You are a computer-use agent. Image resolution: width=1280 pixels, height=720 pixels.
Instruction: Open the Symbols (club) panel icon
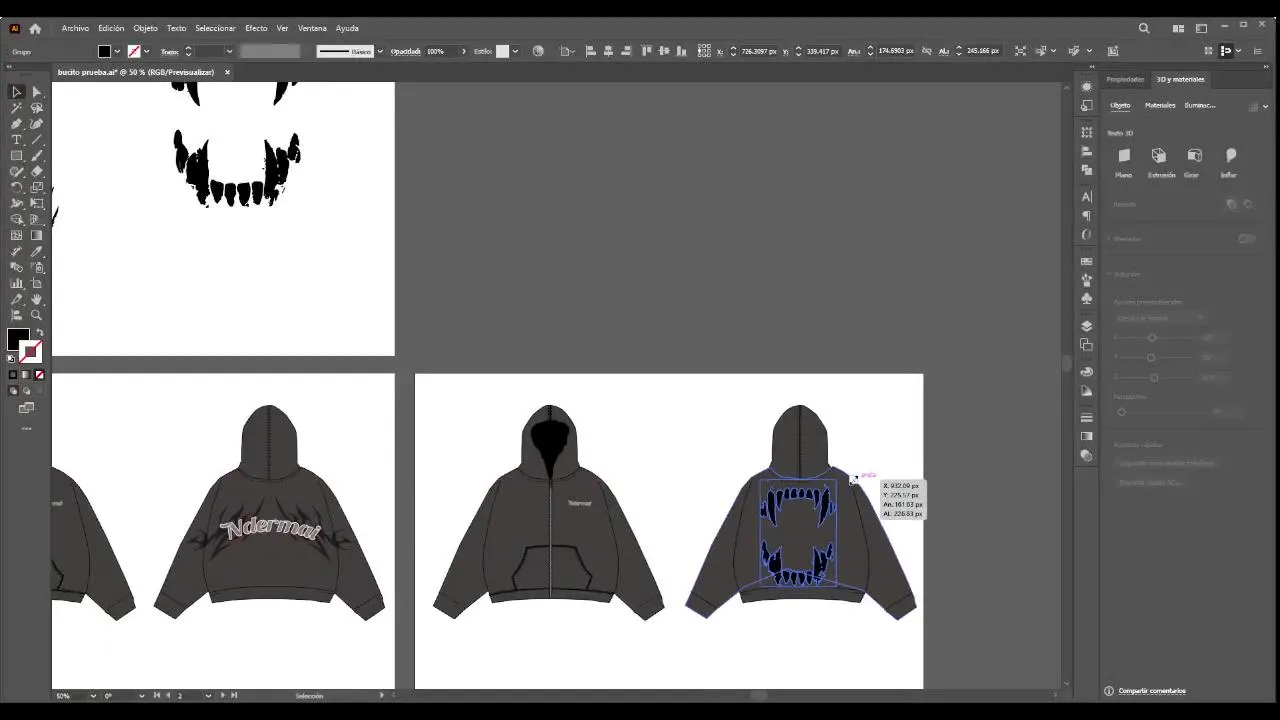(1087, 299)
